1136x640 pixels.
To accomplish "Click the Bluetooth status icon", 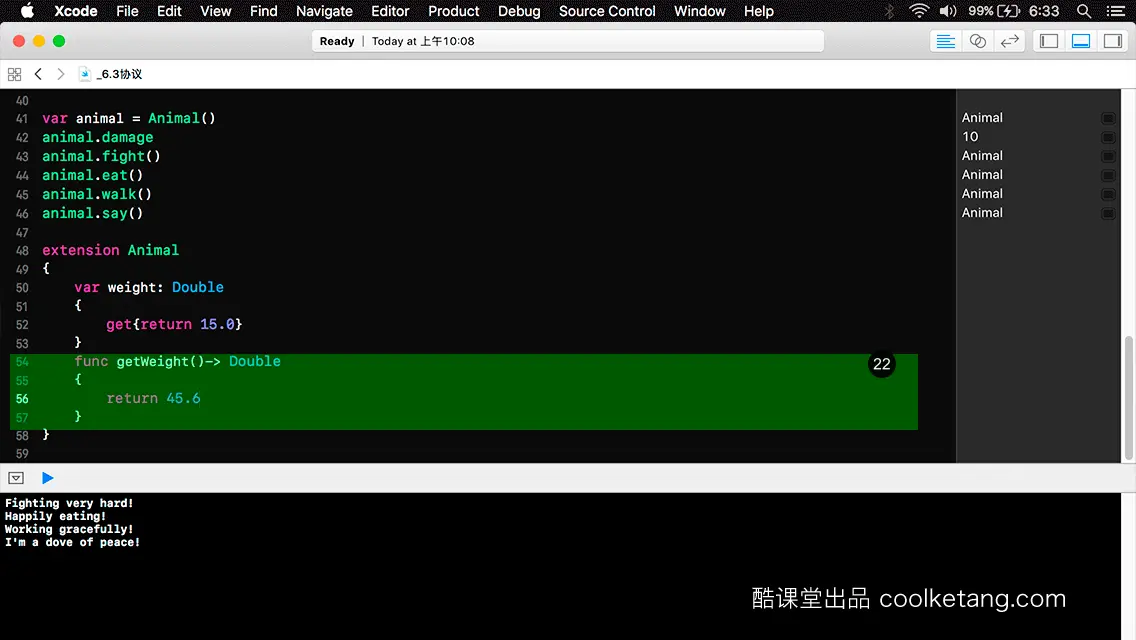I will click(x=890, y=11).
